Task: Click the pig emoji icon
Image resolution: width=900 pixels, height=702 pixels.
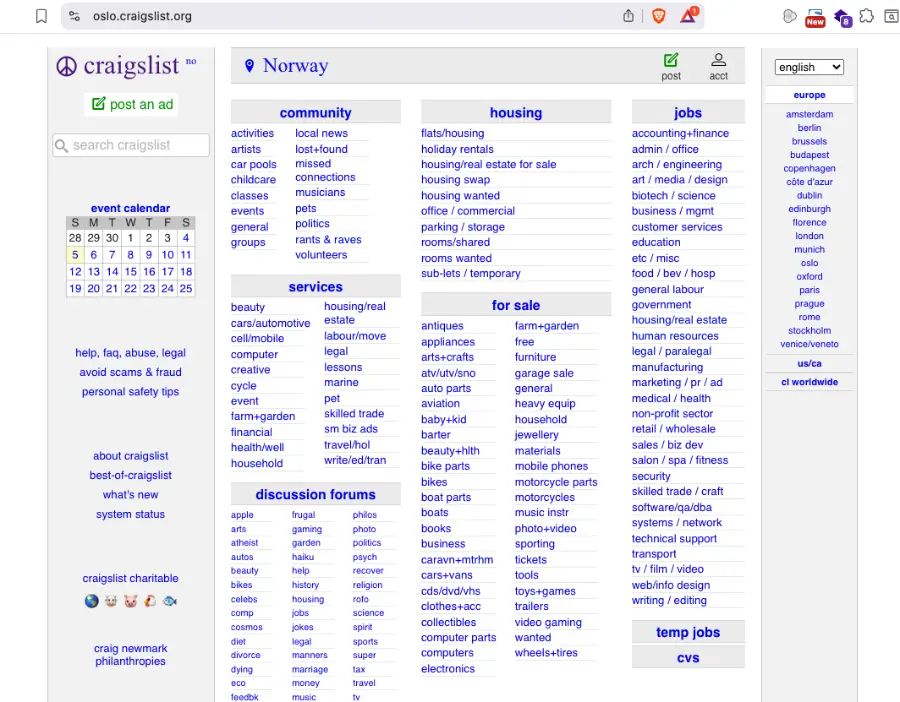Action: (x=111, y=601)
